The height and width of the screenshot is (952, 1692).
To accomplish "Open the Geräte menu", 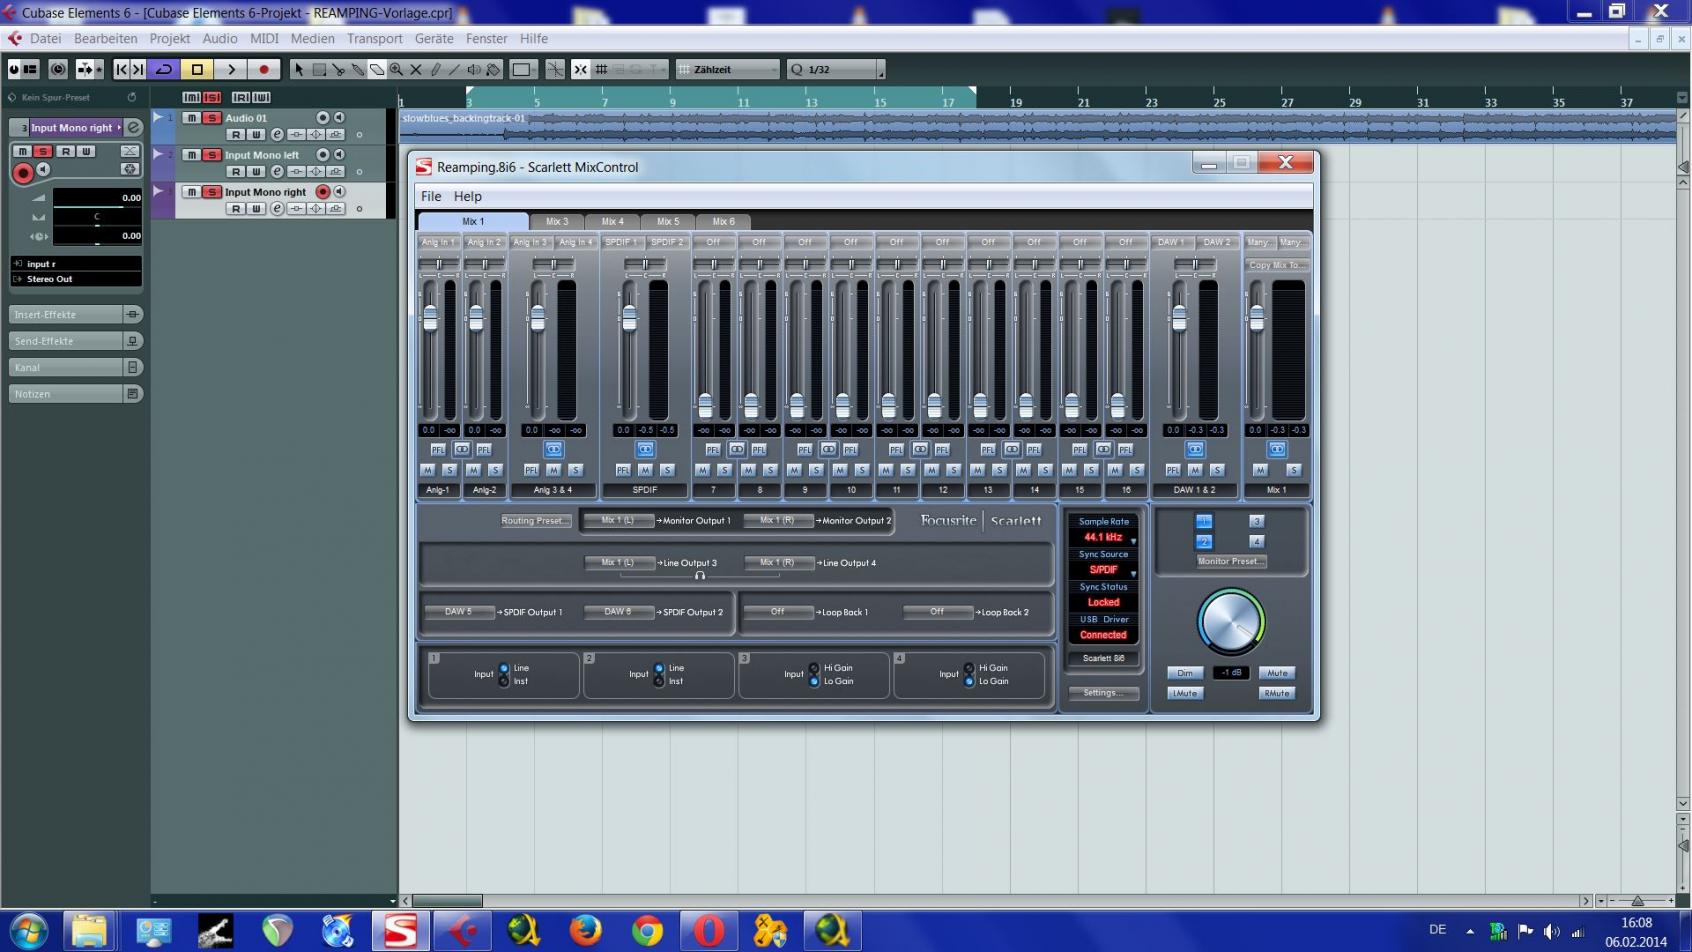I will [x=434, y=38].
